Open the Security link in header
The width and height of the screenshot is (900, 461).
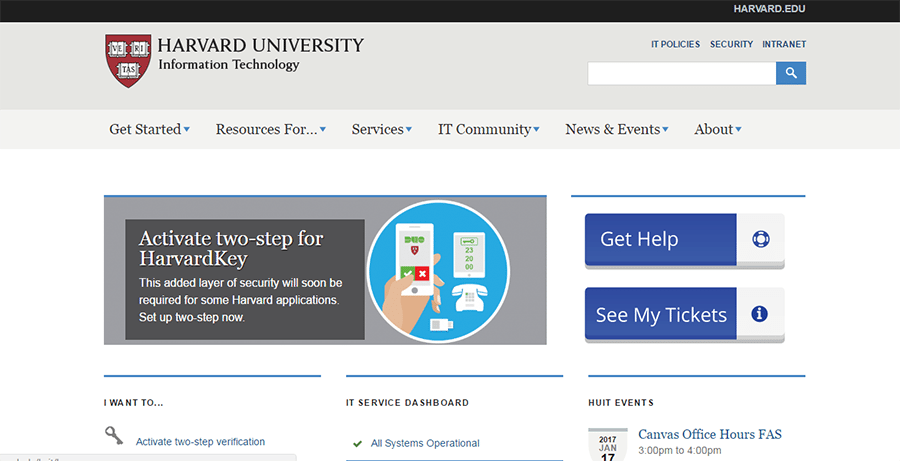731,44
